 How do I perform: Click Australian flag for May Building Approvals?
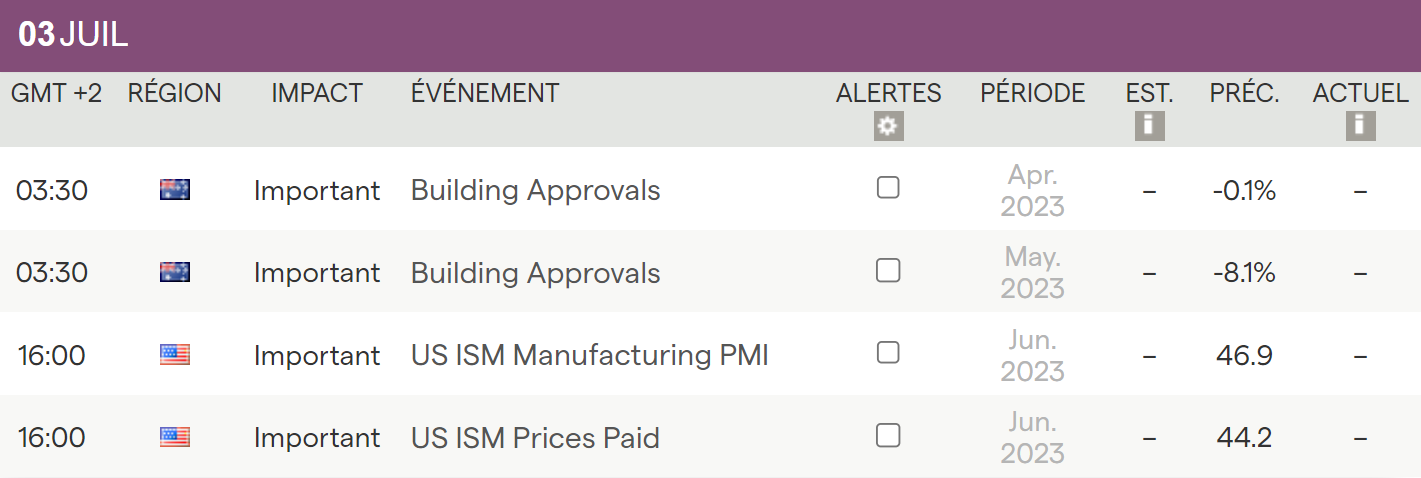[x=175, y=272]
